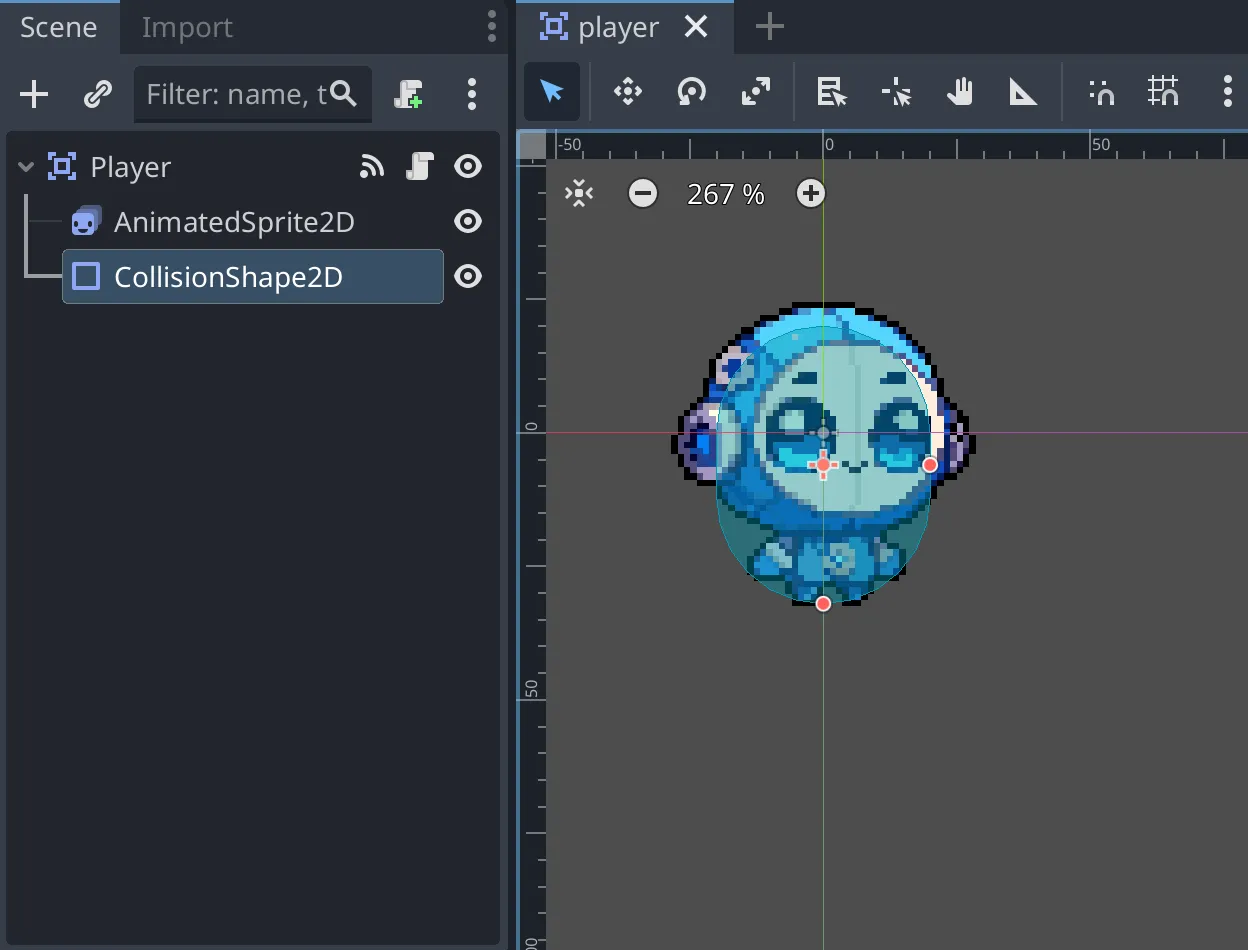The height and width of the screenshot is (950, 1248).
Task: Click the node filter search field
Action: pyautogui.click(x=238, y=94)
